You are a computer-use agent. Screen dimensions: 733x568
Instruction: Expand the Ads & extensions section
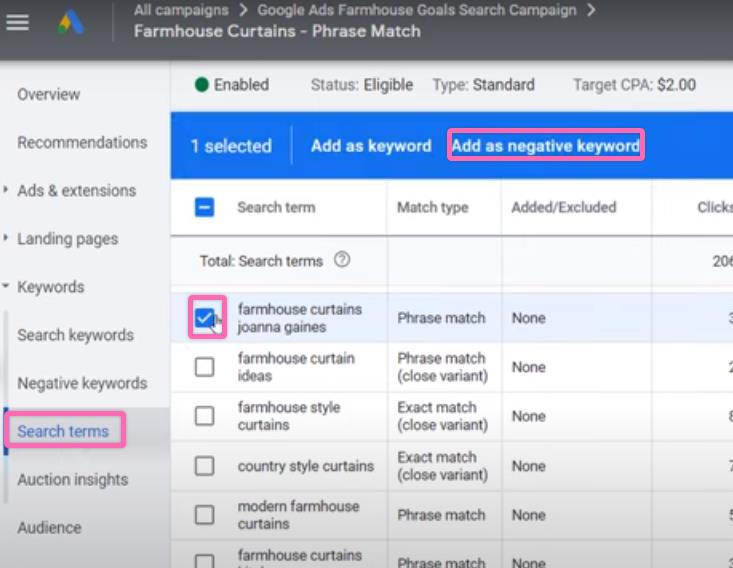tap(76, 190)
